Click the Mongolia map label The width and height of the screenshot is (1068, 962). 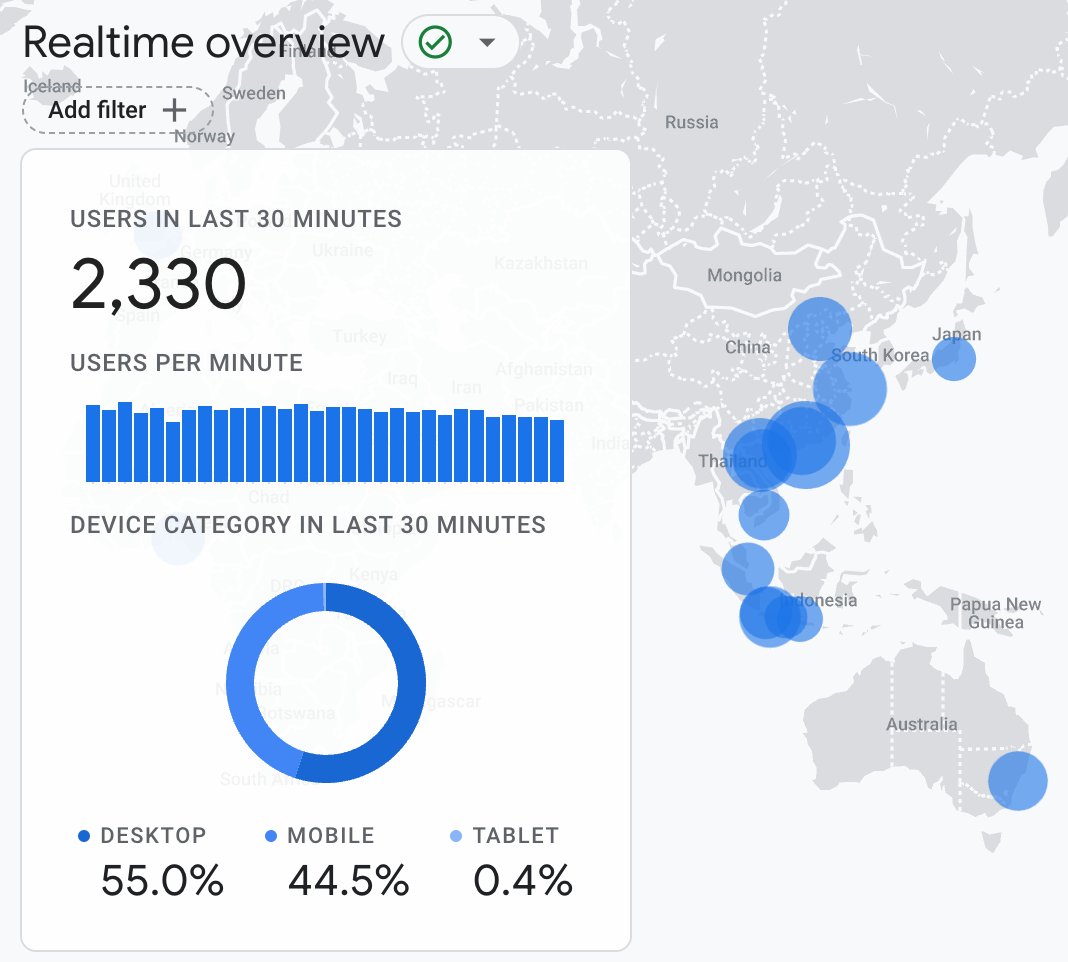(x=744, y=276)
